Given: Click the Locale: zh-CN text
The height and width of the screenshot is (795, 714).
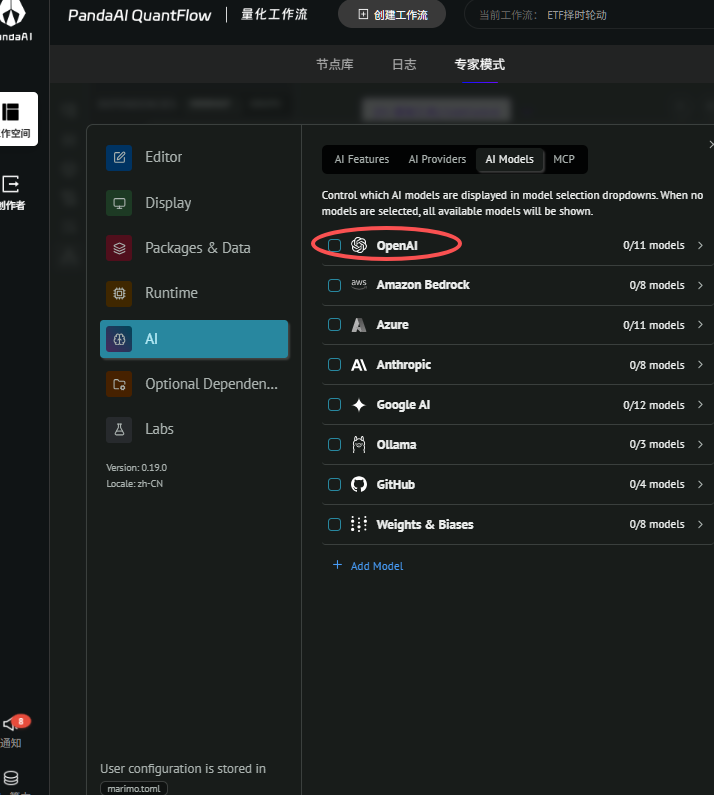Looking at the screenshot, I should point(134,484).
